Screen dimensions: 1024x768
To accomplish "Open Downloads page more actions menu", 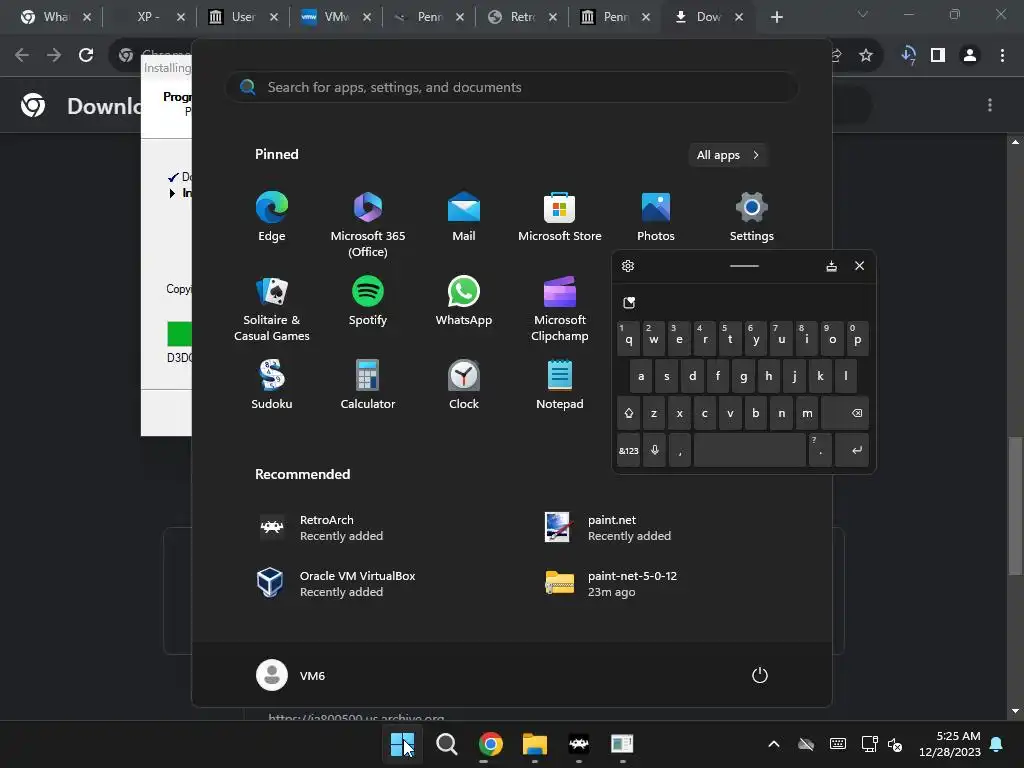I will 990,105.
